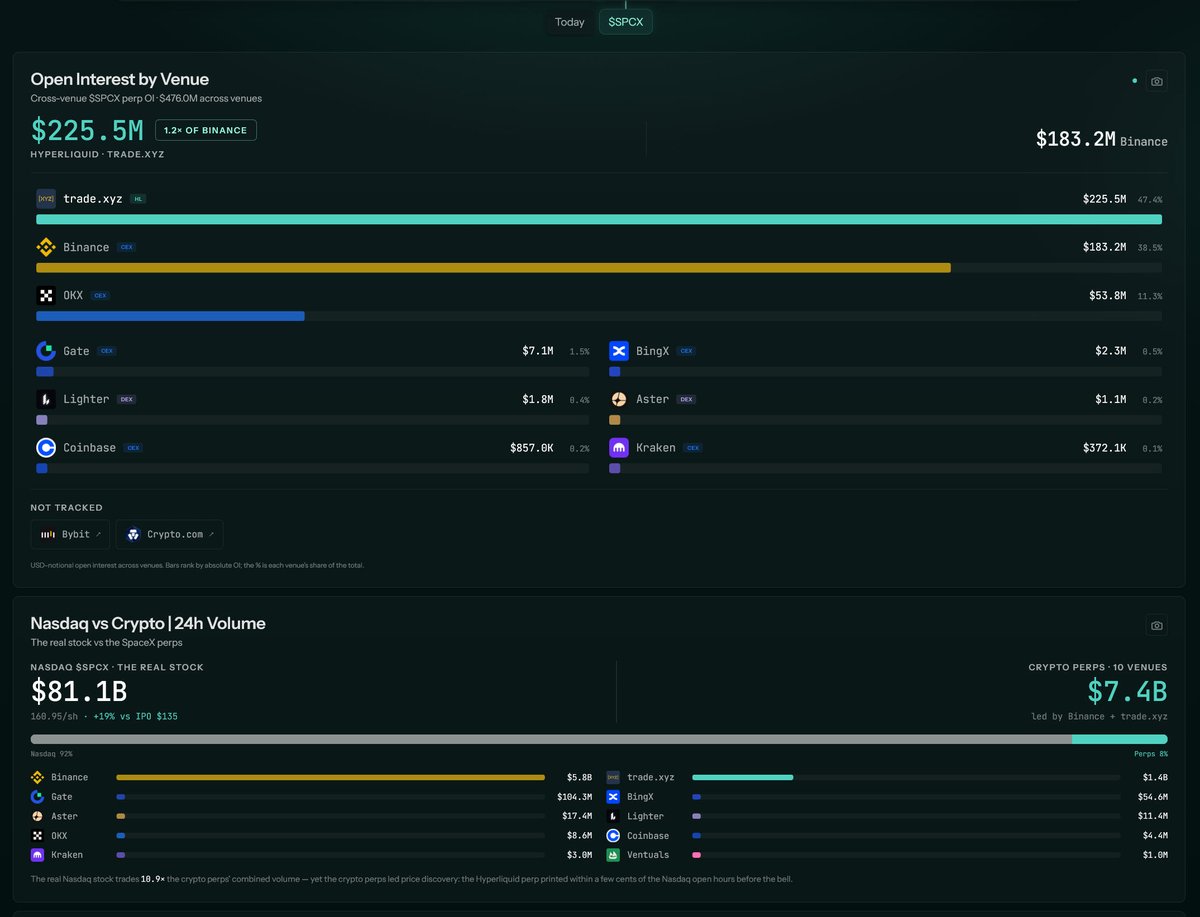
Task: Click the camera icon in Nasdaq vs Crypto panel
Action: (x=1157, y=625)
